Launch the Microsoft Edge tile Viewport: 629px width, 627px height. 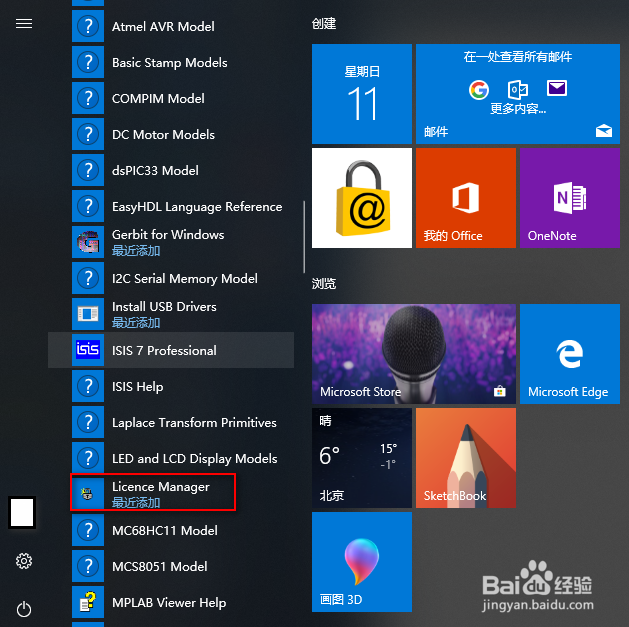(x=570, y=354)
